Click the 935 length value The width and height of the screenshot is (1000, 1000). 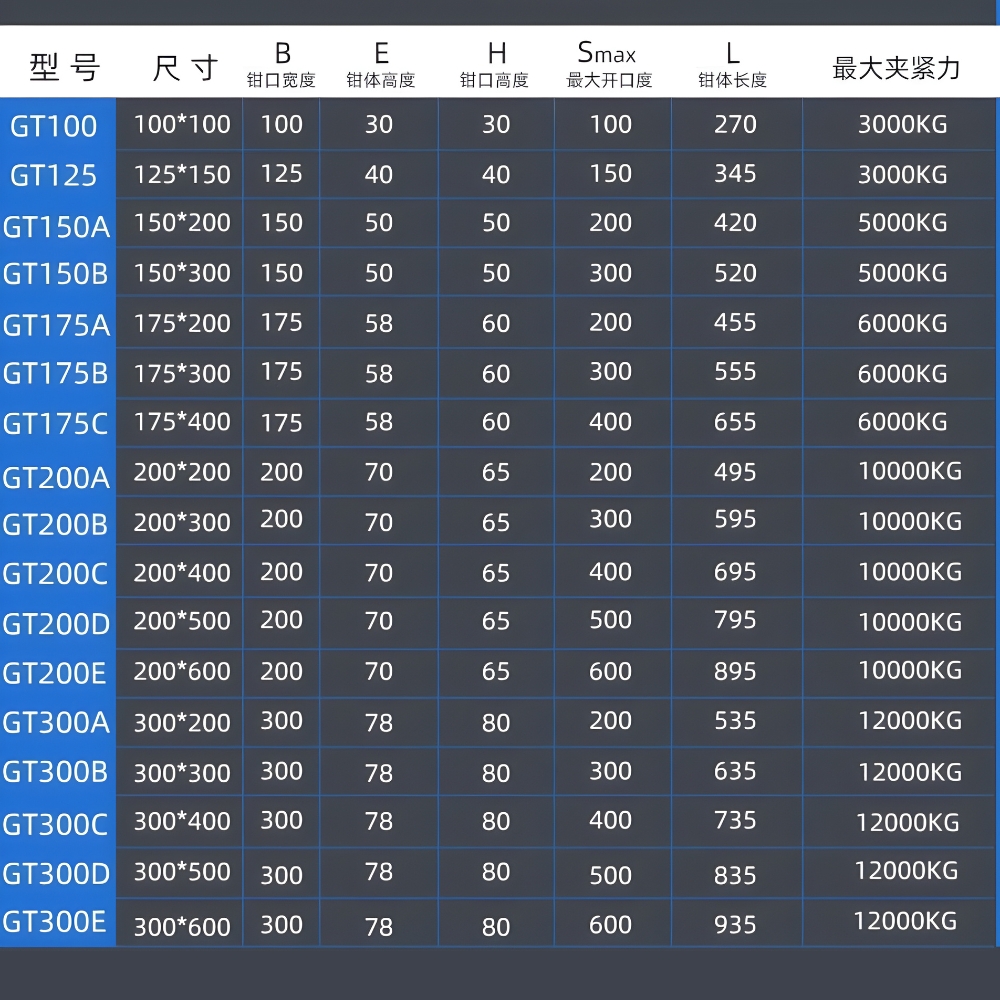pyautogui.click(x=735, y=925)
